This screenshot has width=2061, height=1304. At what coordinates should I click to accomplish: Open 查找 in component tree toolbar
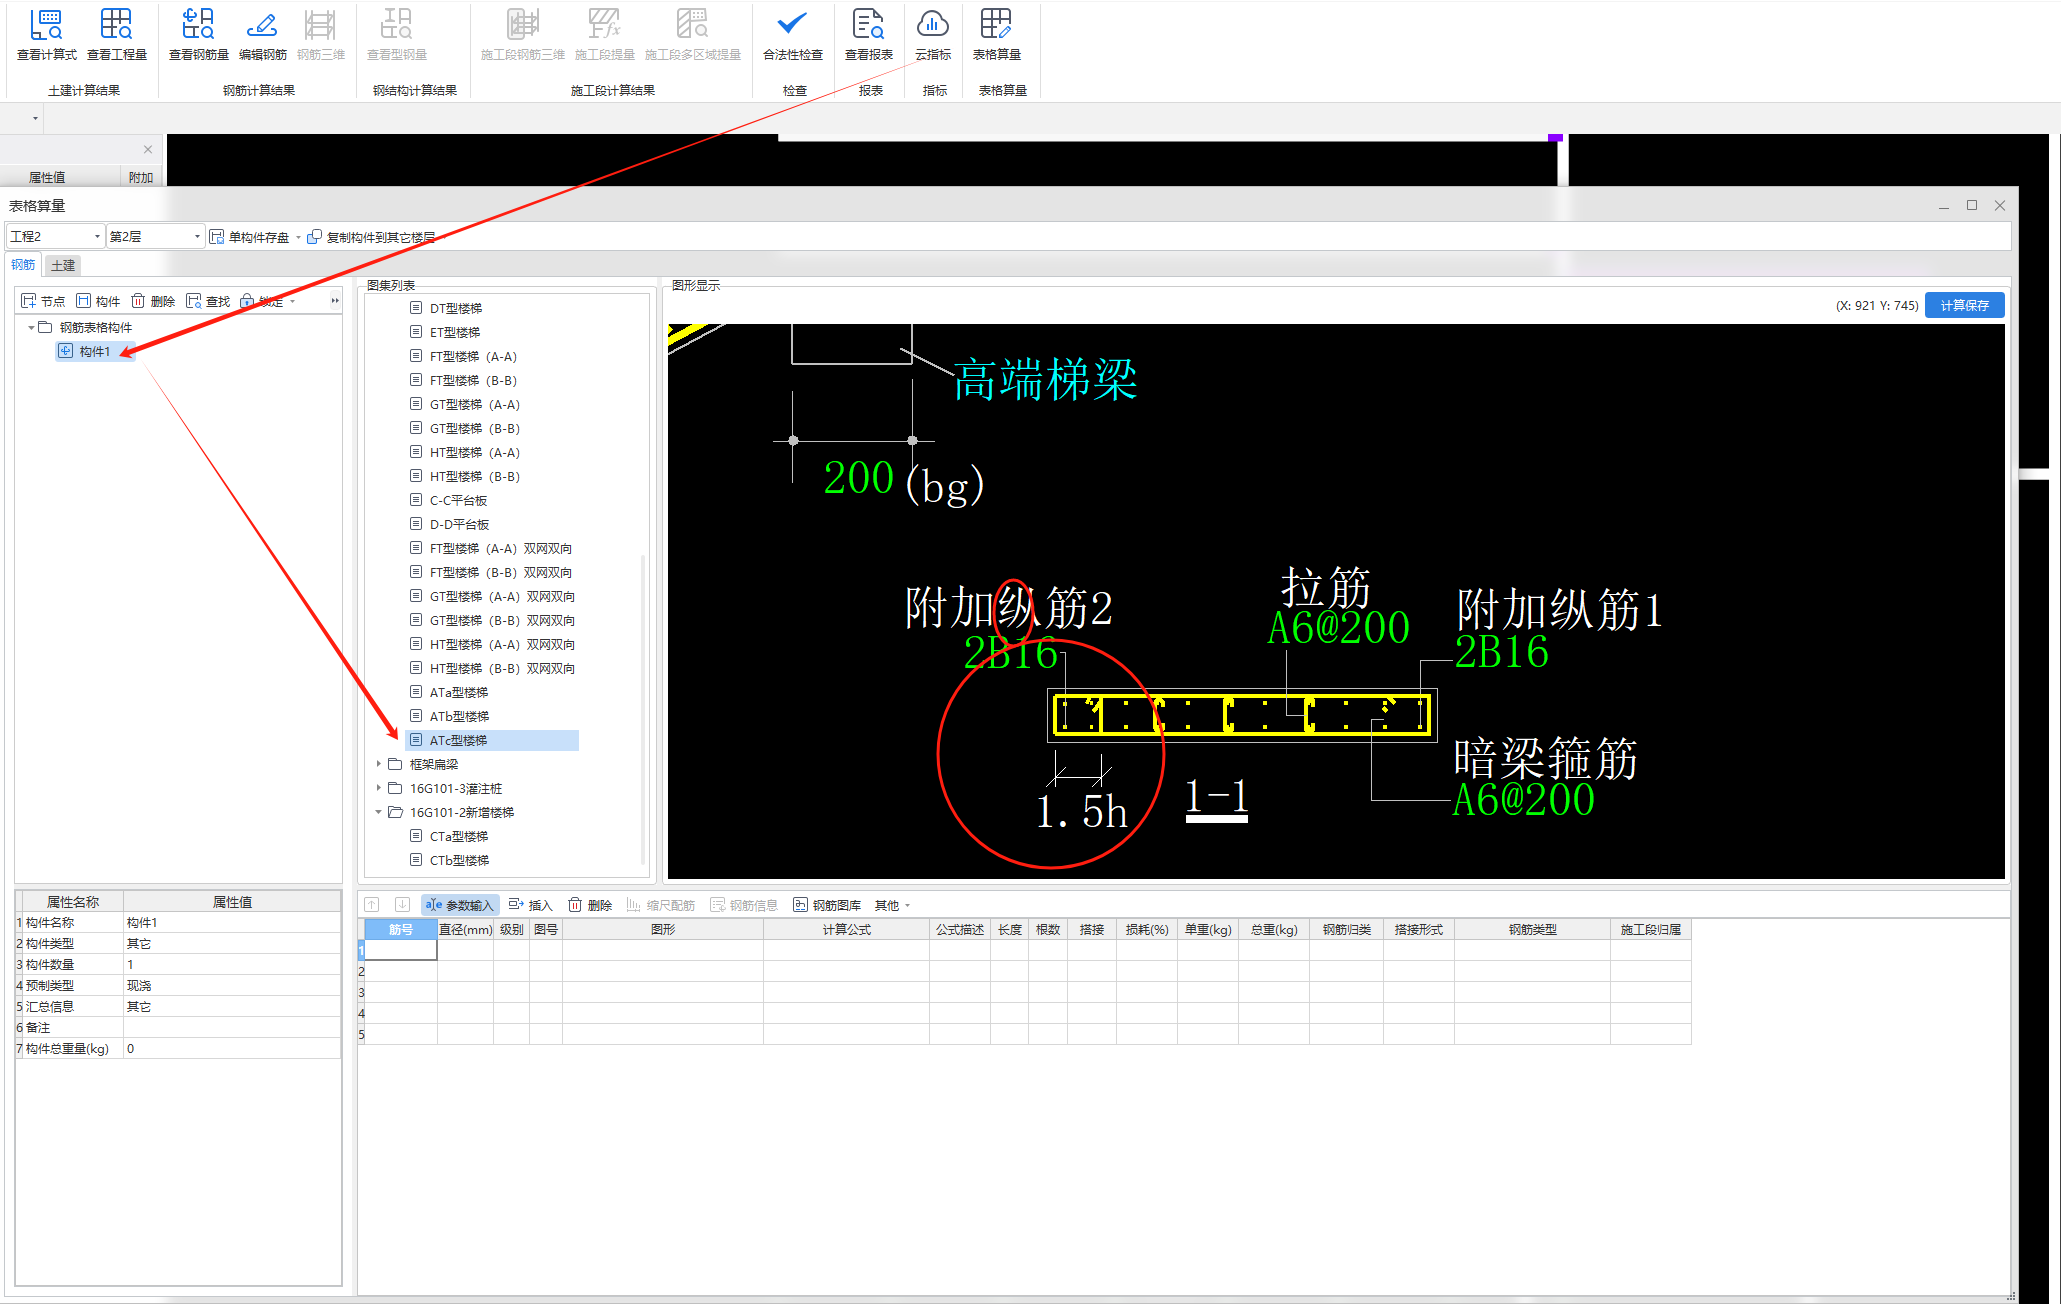[x=209, y=301]
